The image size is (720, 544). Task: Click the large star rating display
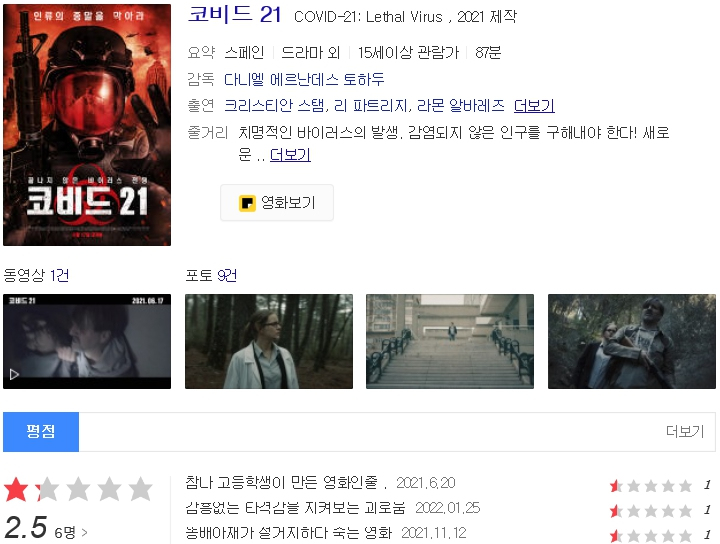(78, 489)
